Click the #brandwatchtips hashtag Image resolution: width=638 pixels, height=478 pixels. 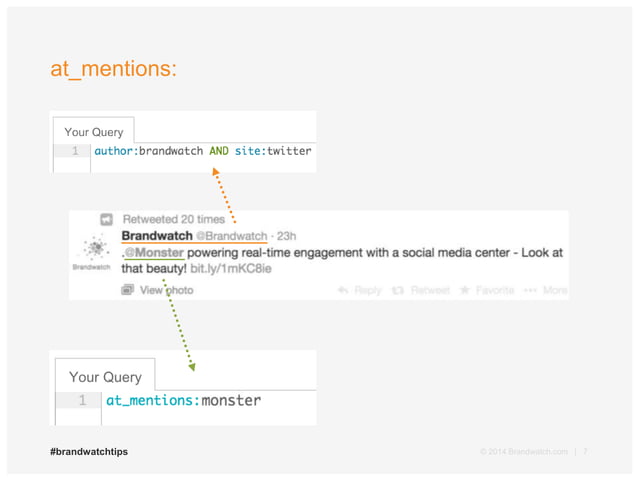tap(89, 452)
